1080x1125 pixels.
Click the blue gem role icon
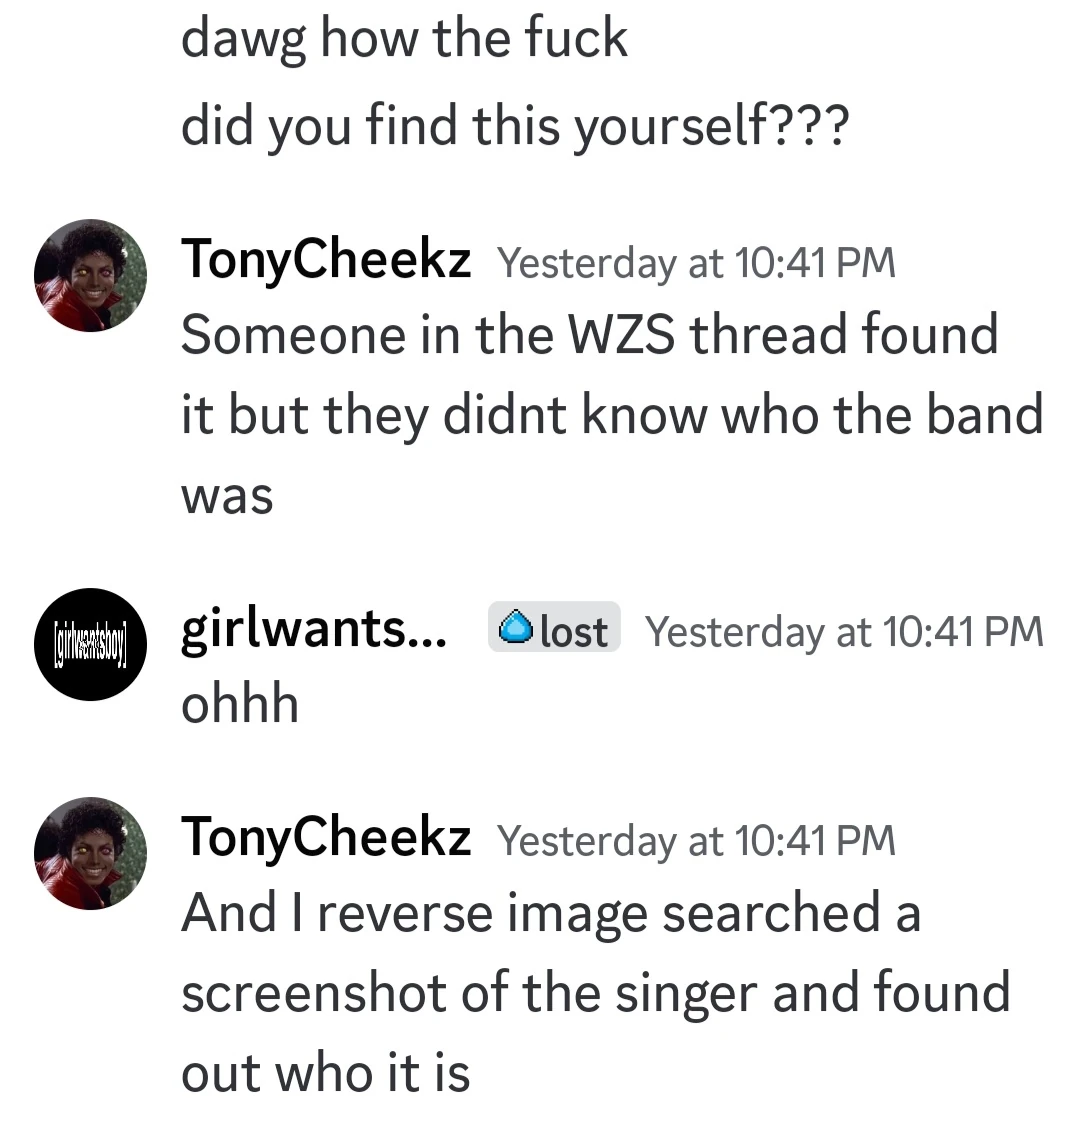pos(516,629)
